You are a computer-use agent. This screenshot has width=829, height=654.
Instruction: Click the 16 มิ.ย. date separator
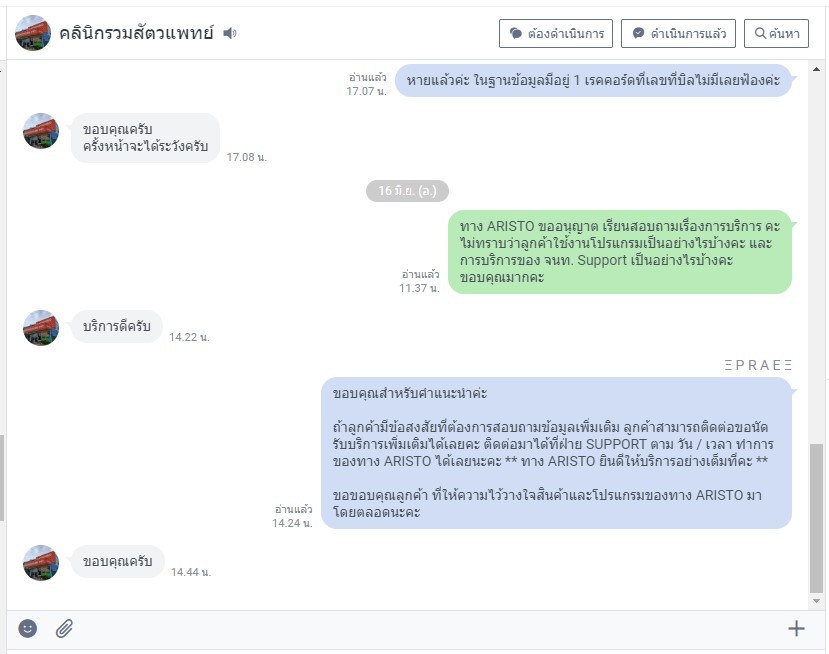click(x=407, y=191)
